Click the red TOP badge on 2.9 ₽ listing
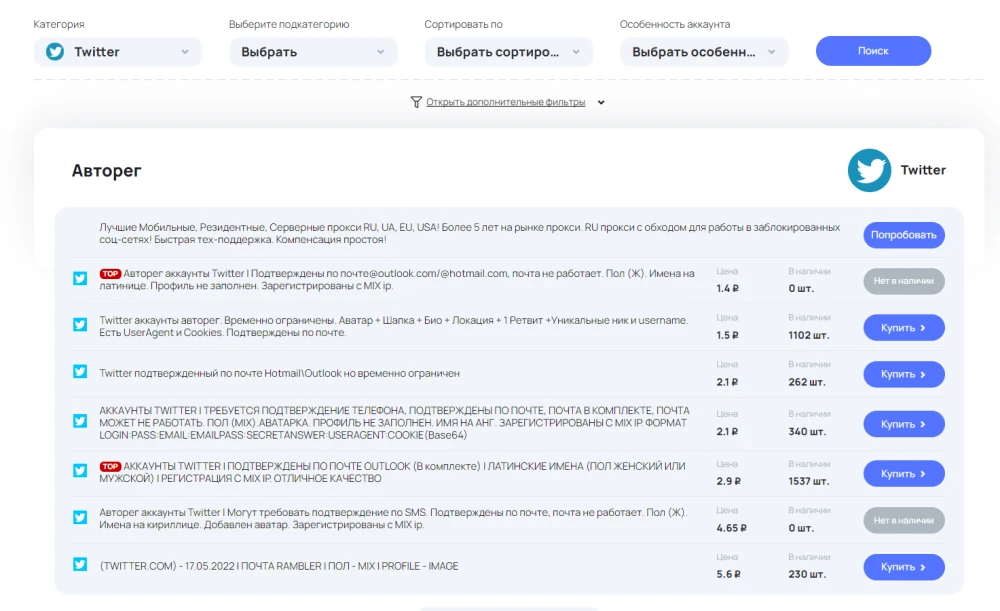1000x611 pixels. coord(110,466)
